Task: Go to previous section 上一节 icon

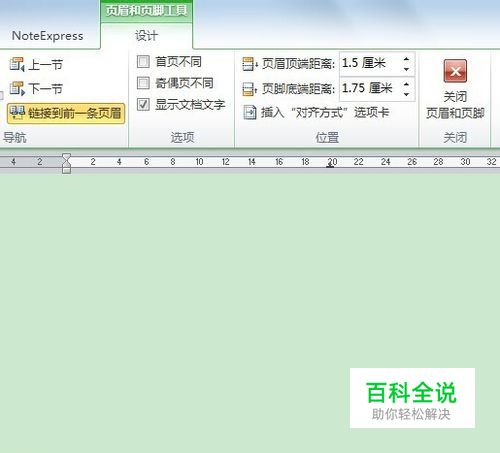Action: coord(17,64)
